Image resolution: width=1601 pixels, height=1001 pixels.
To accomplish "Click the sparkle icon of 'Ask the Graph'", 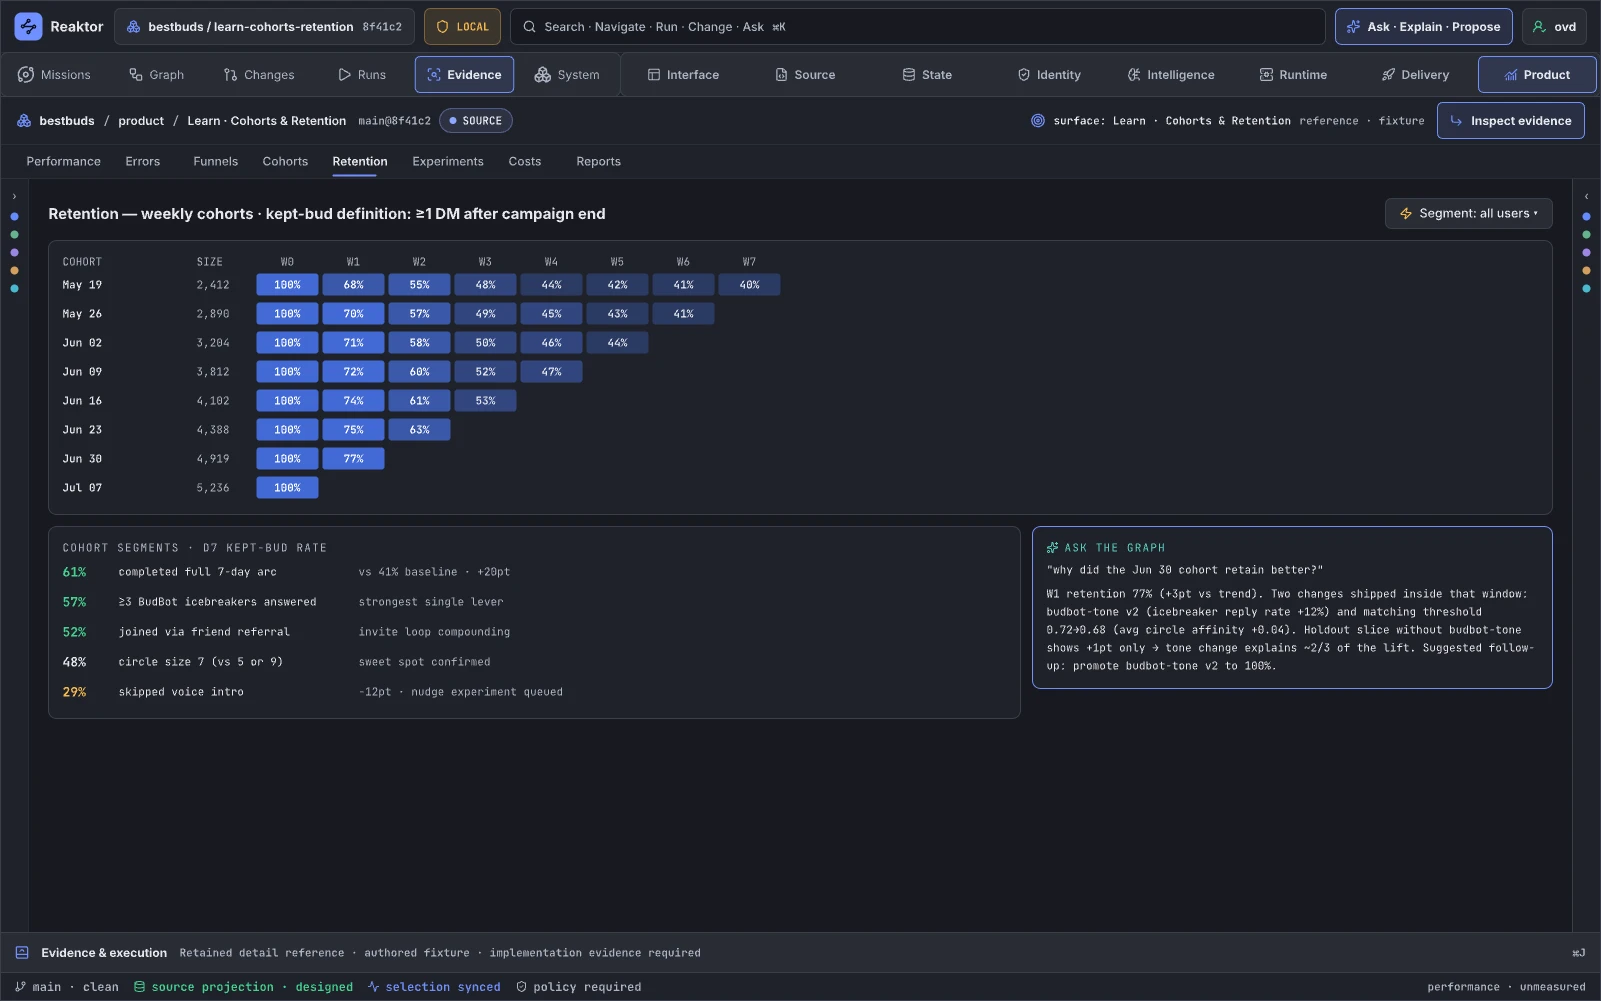I will 1052,548.
